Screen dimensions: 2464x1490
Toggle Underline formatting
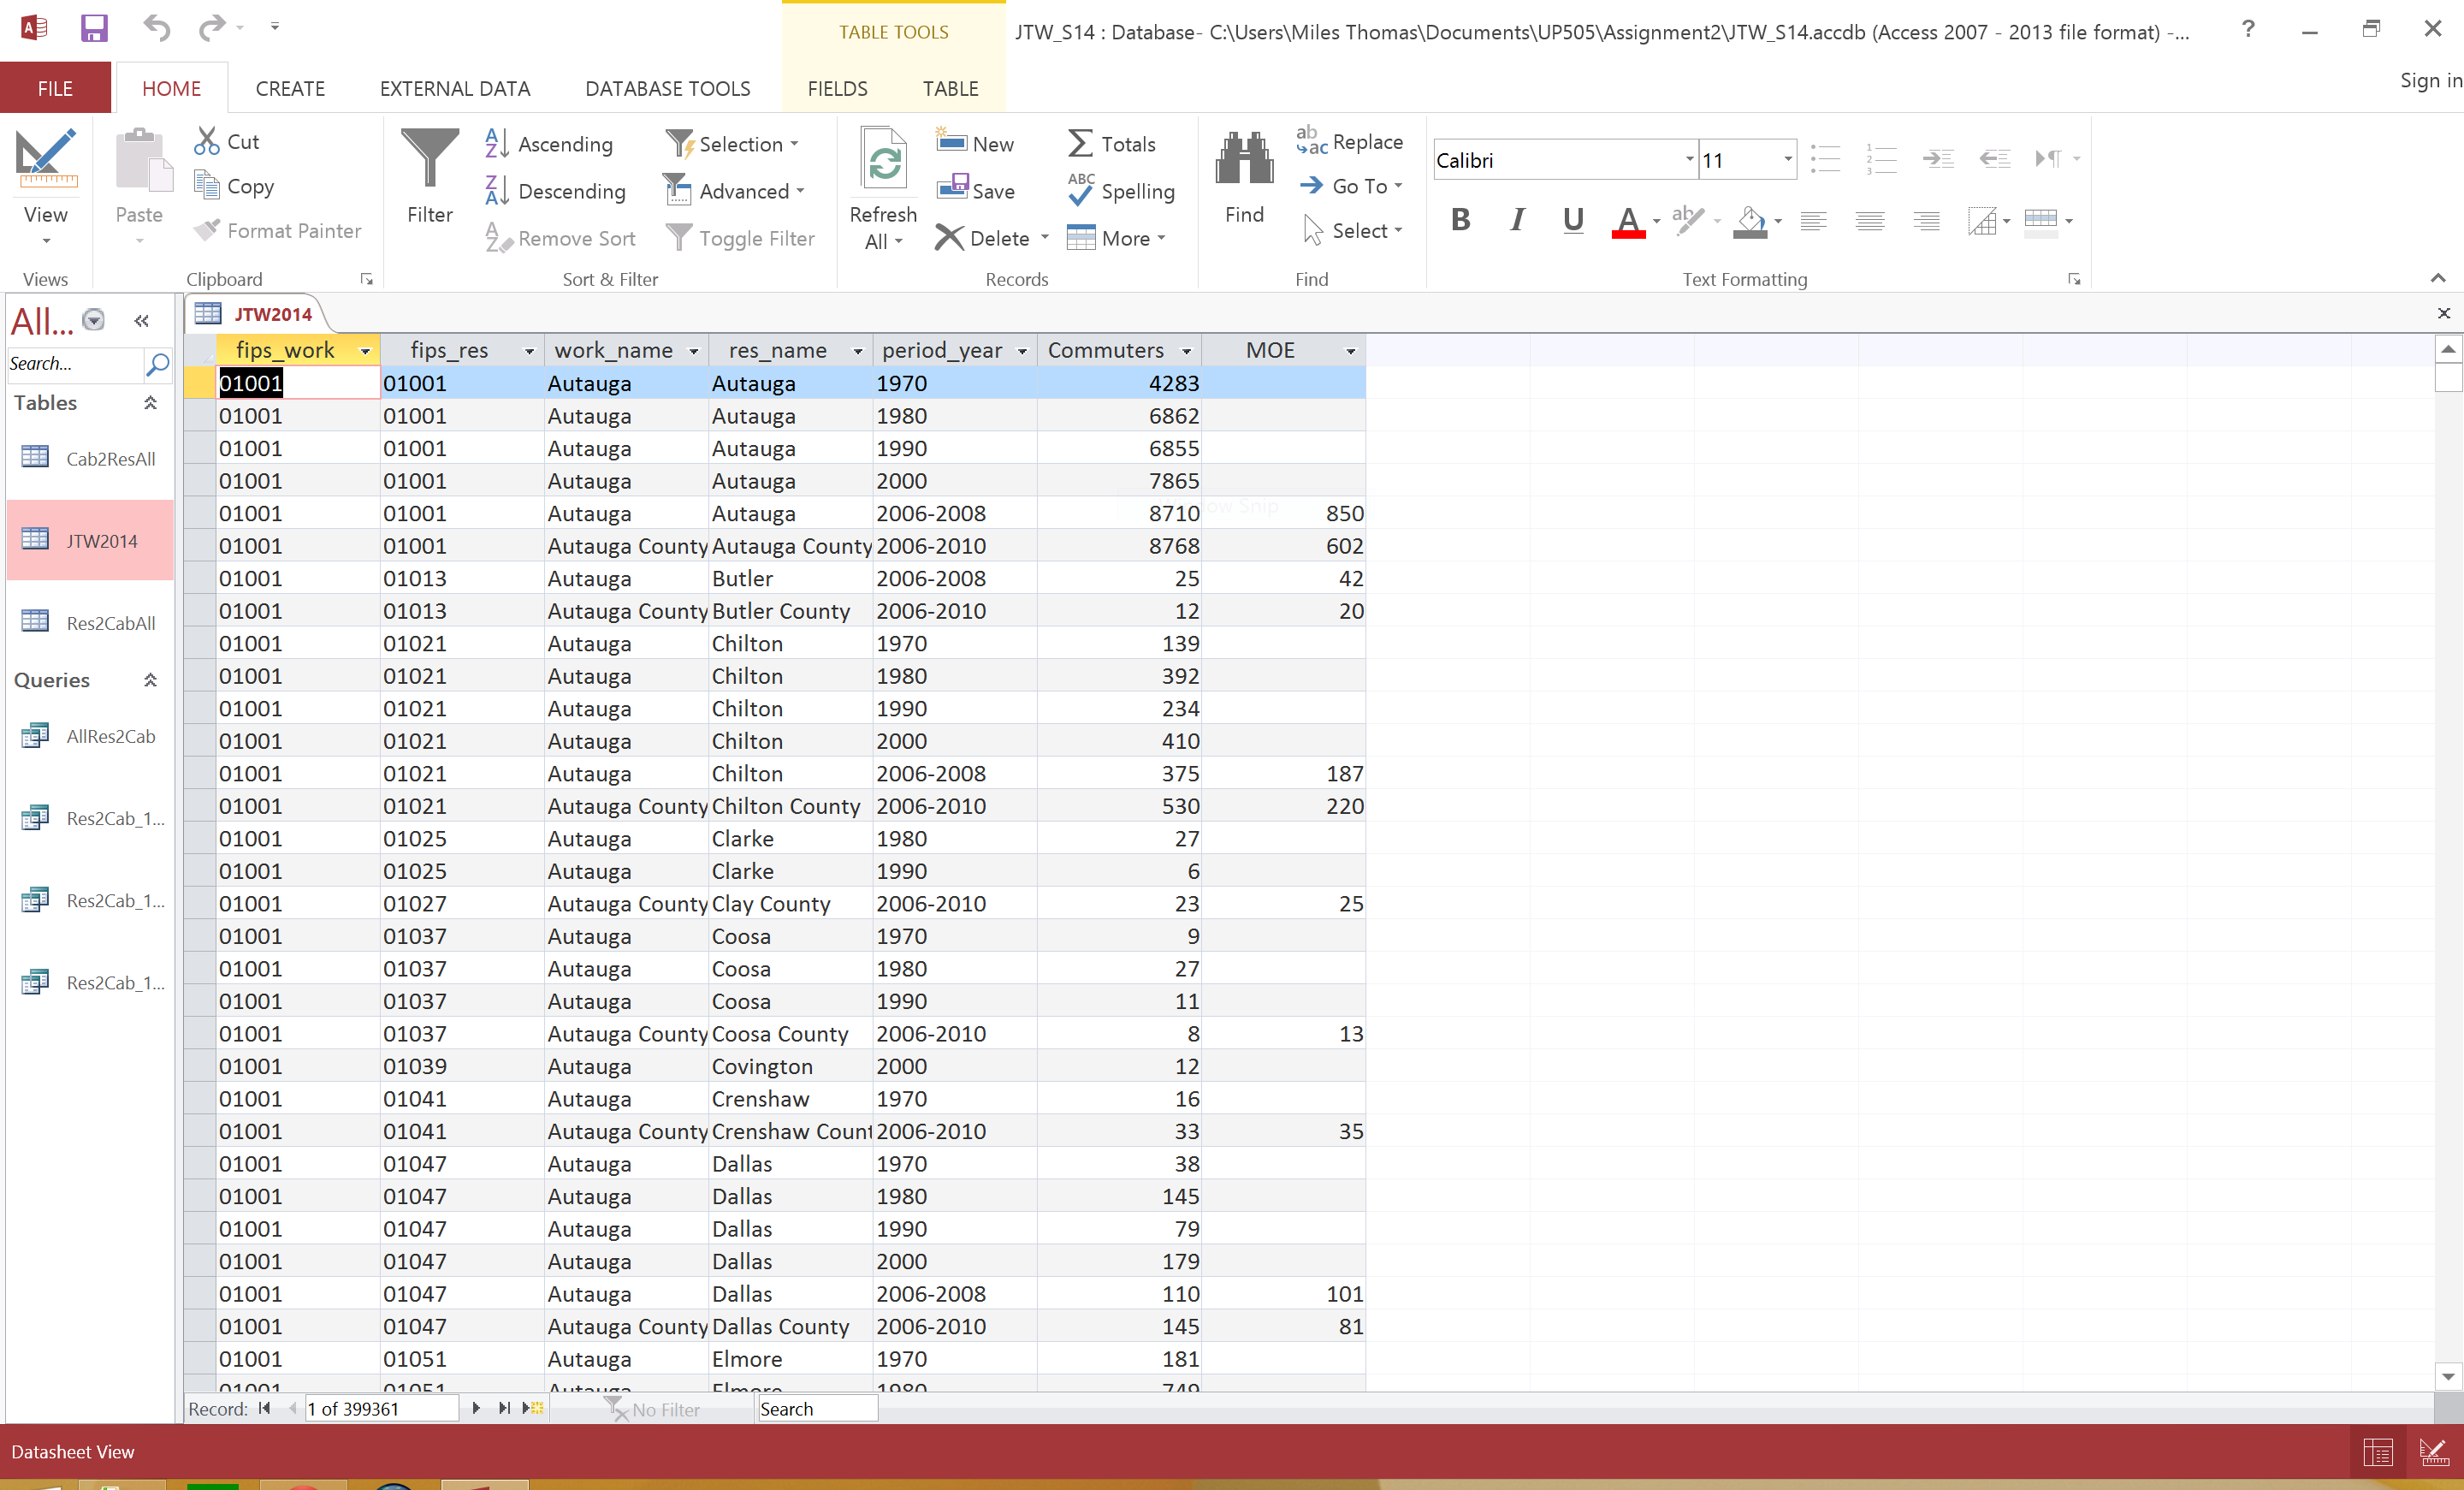click(1573, 220)
